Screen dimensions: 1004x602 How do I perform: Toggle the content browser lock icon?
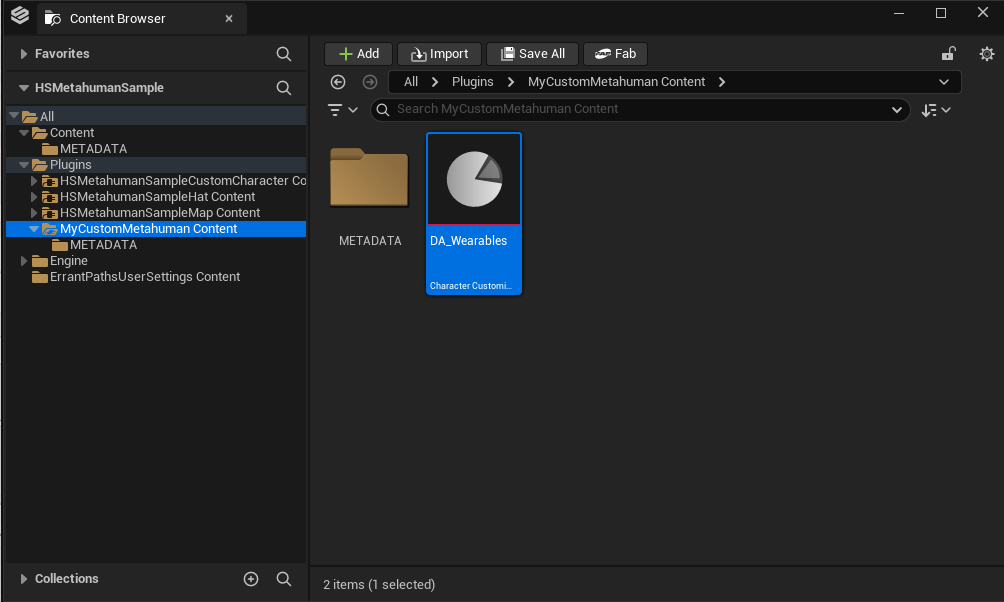tap(948, 54)
